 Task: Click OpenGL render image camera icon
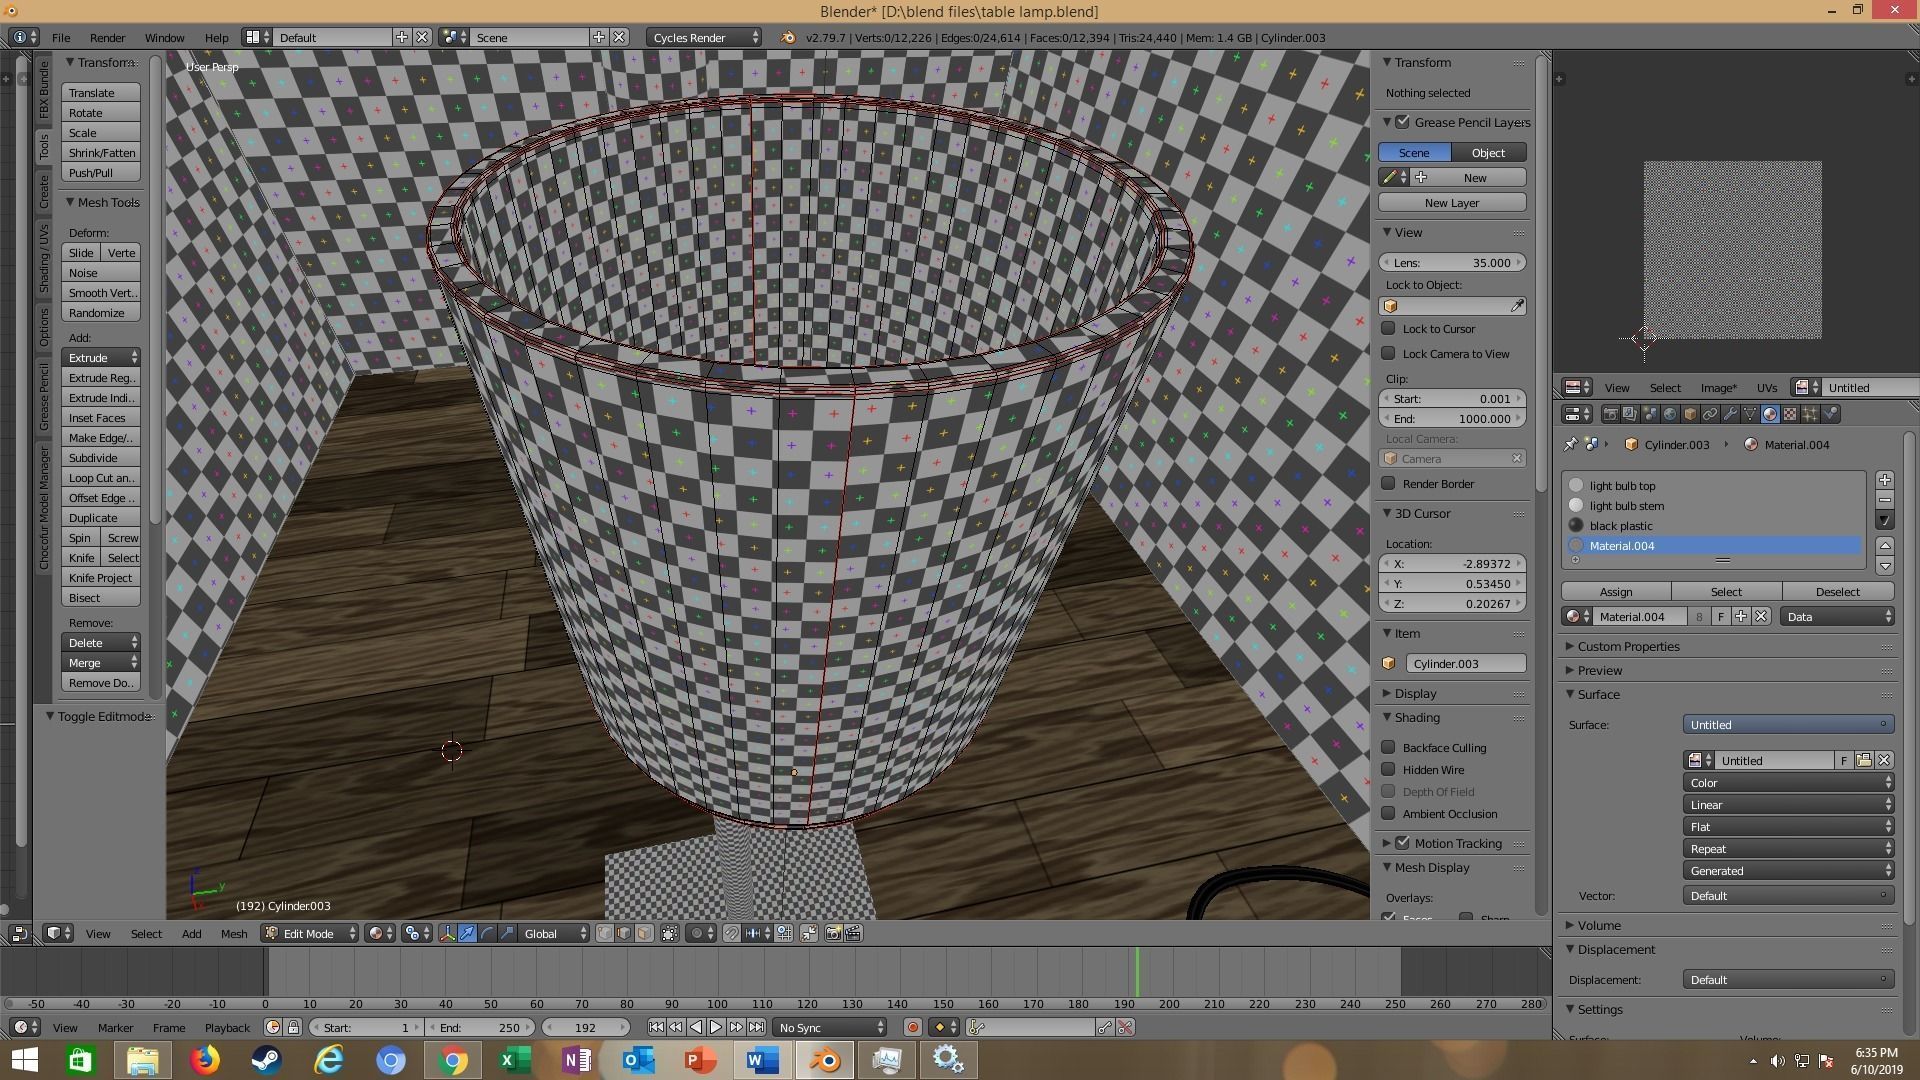833,933
